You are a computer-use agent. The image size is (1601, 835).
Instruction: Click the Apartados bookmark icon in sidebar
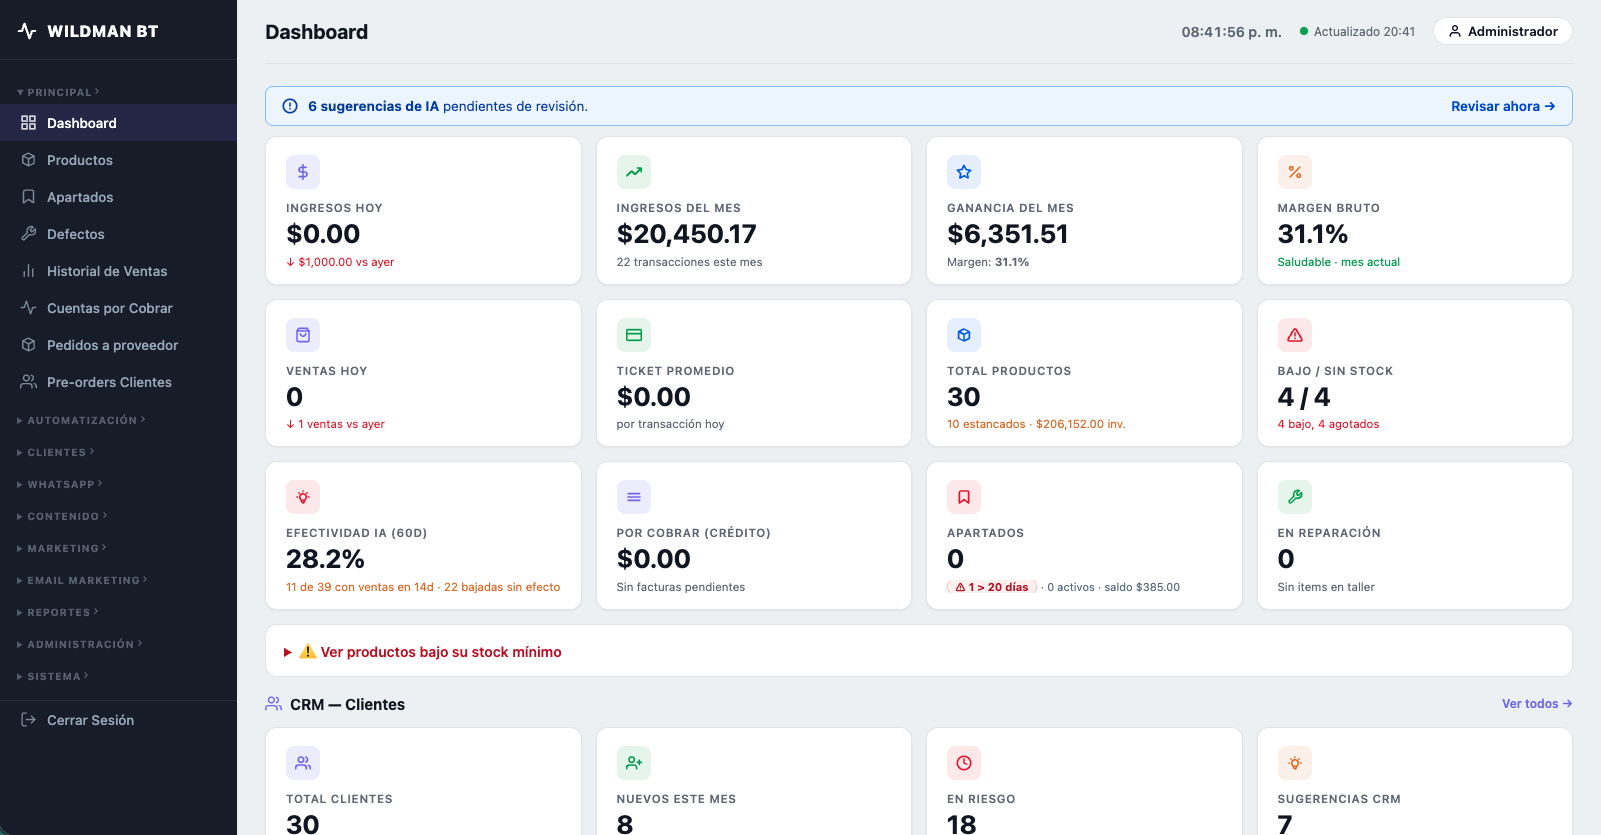(x=28, y=197)
